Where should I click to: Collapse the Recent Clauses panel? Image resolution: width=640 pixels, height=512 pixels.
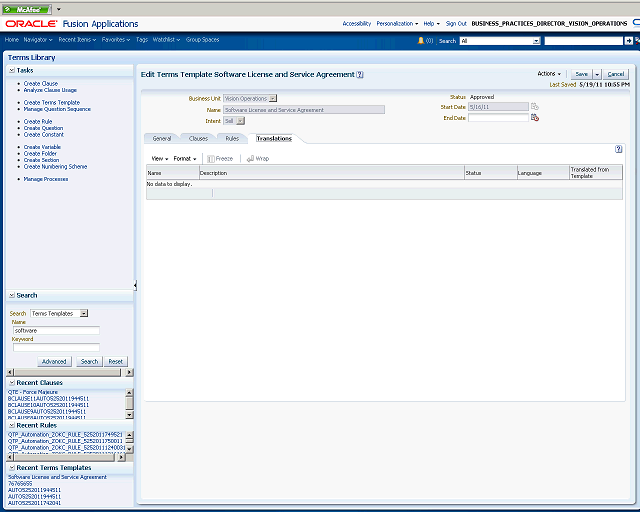[x=12, y=383]
